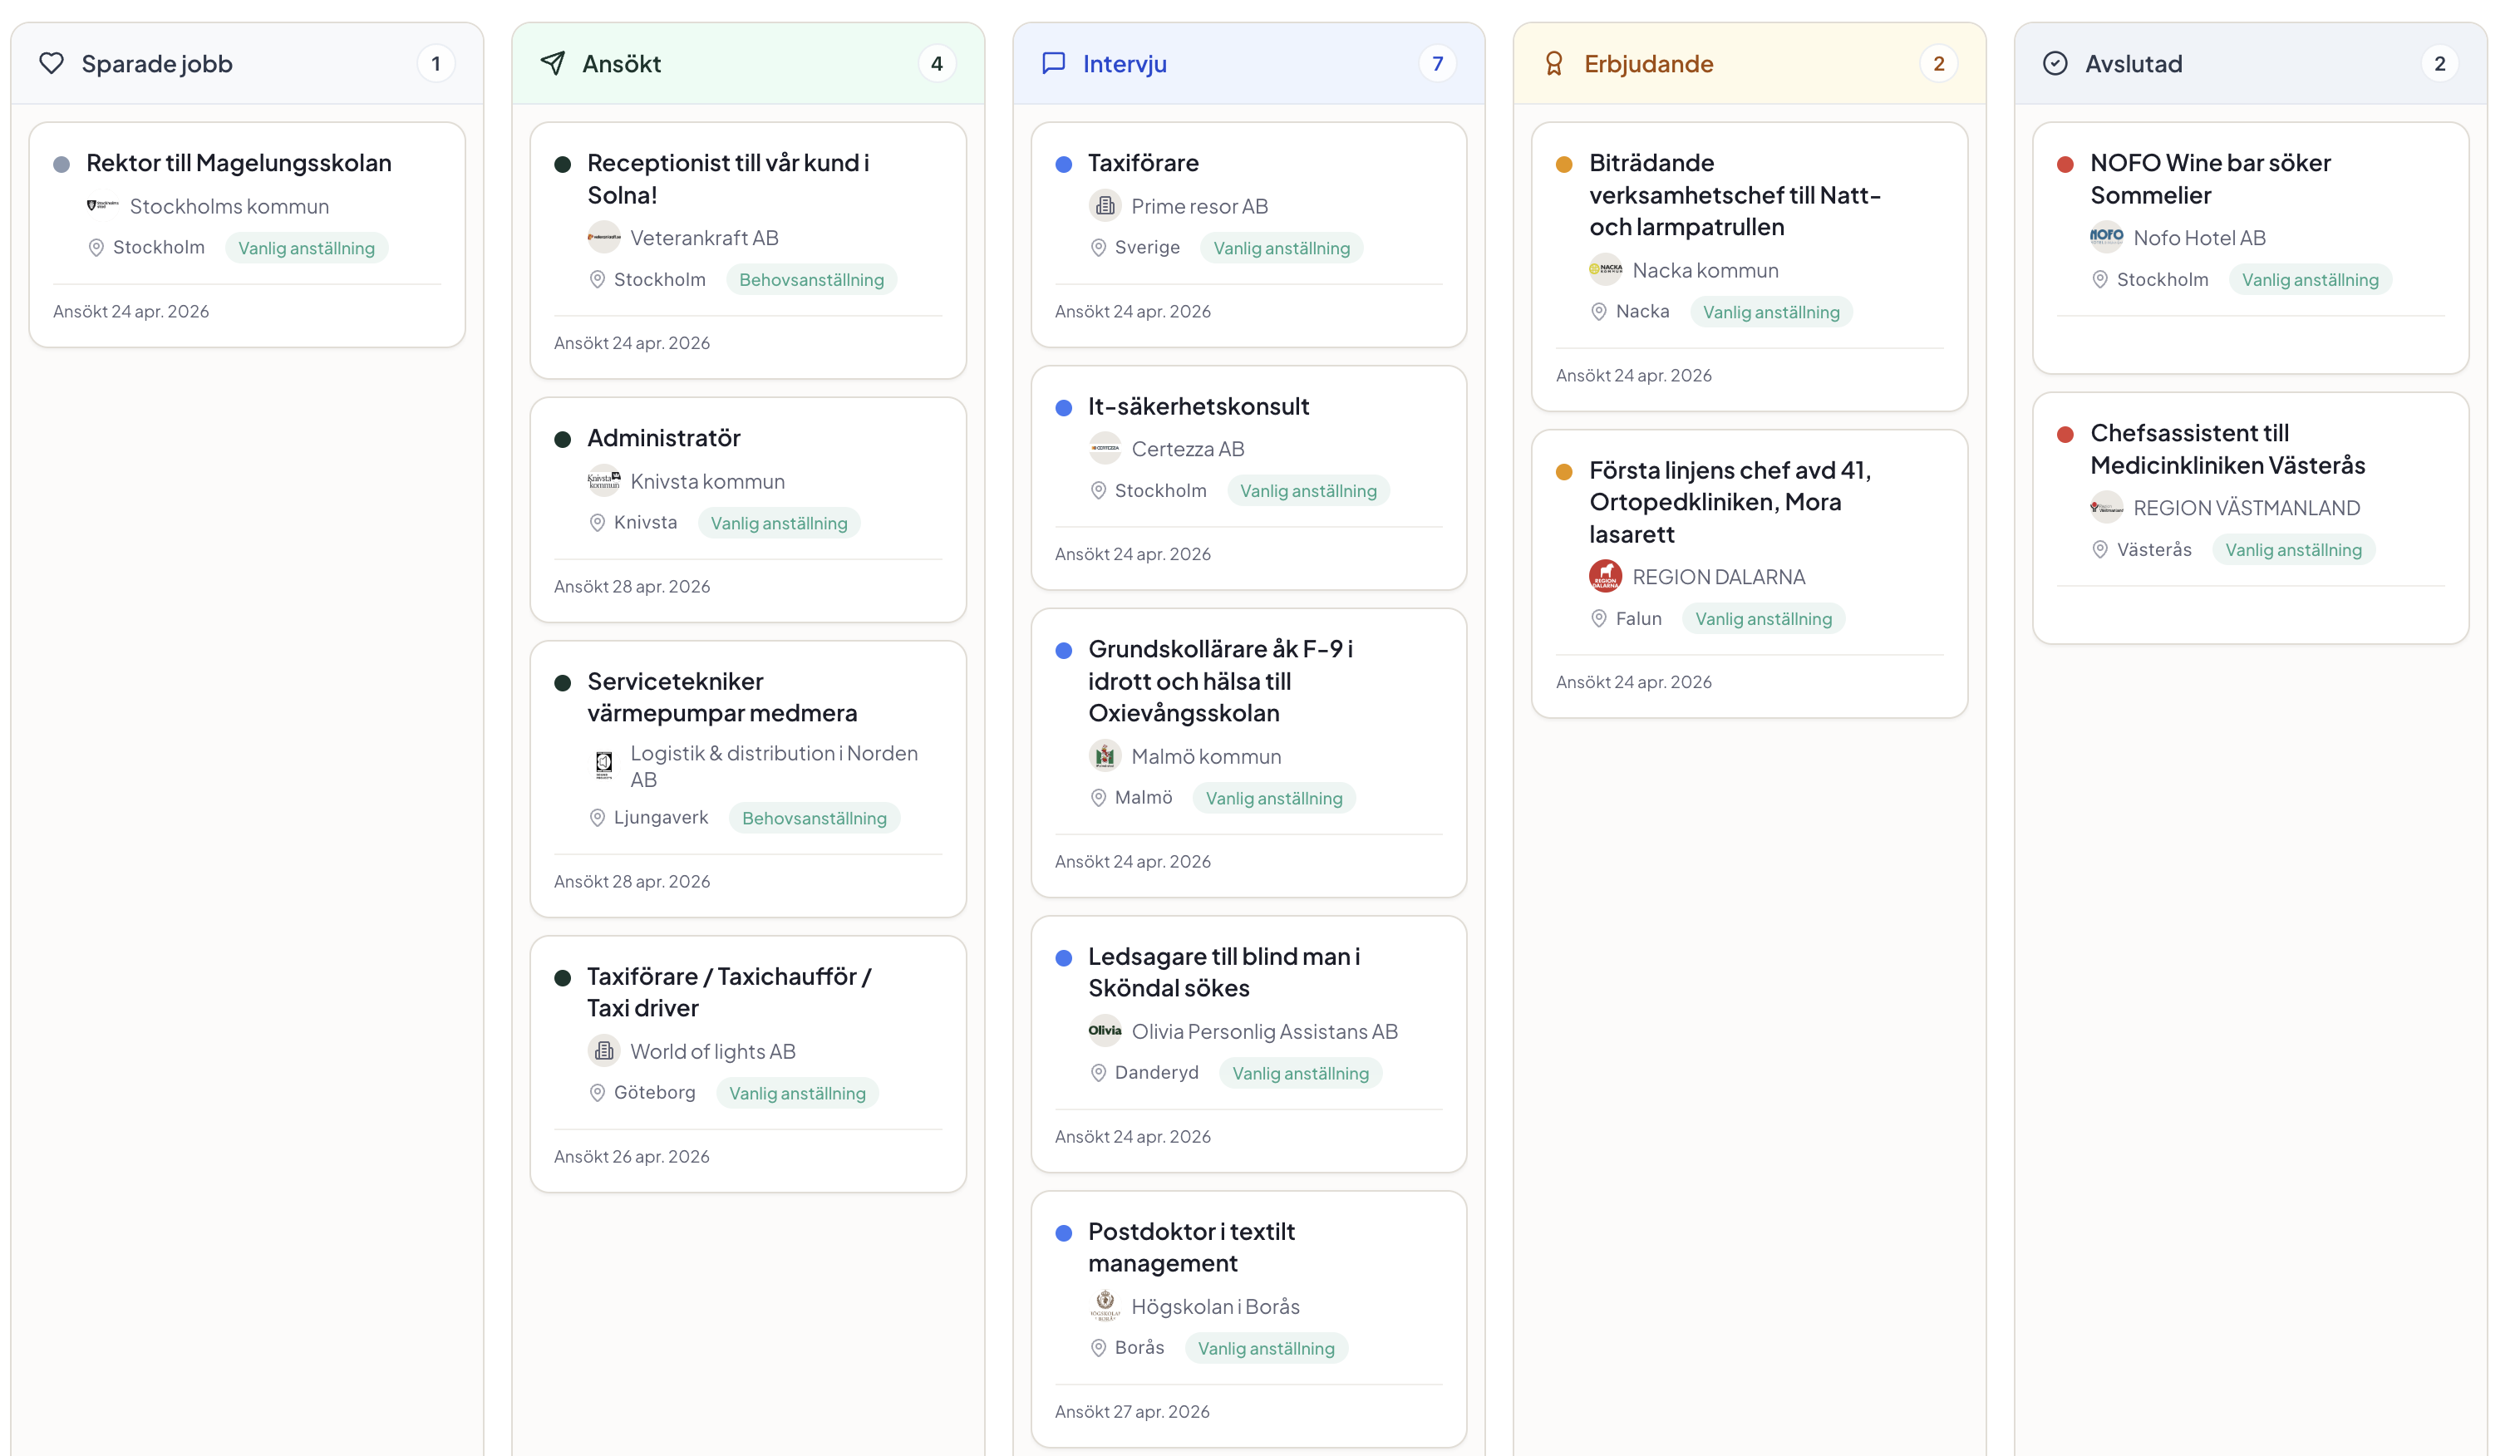Click the Erbjudande count badge showing 2
Screen dimensions: 2520x1456
[x=1939, y=64]
